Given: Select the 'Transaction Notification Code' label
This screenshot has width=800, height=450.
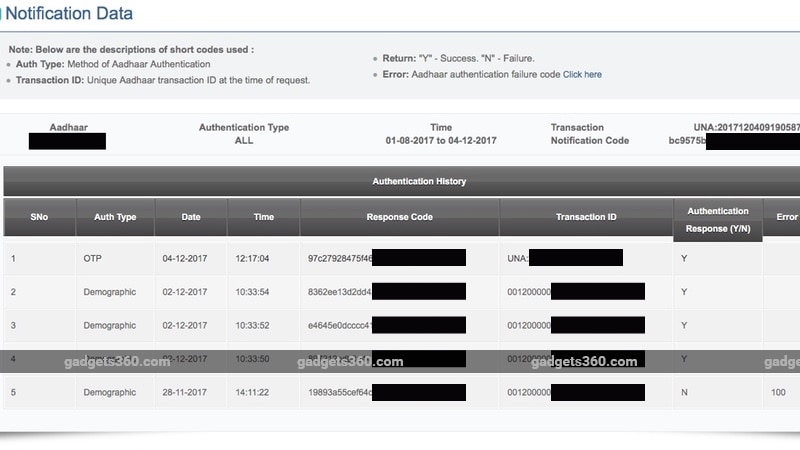Looking at the screenshot, I should [589, 134].
